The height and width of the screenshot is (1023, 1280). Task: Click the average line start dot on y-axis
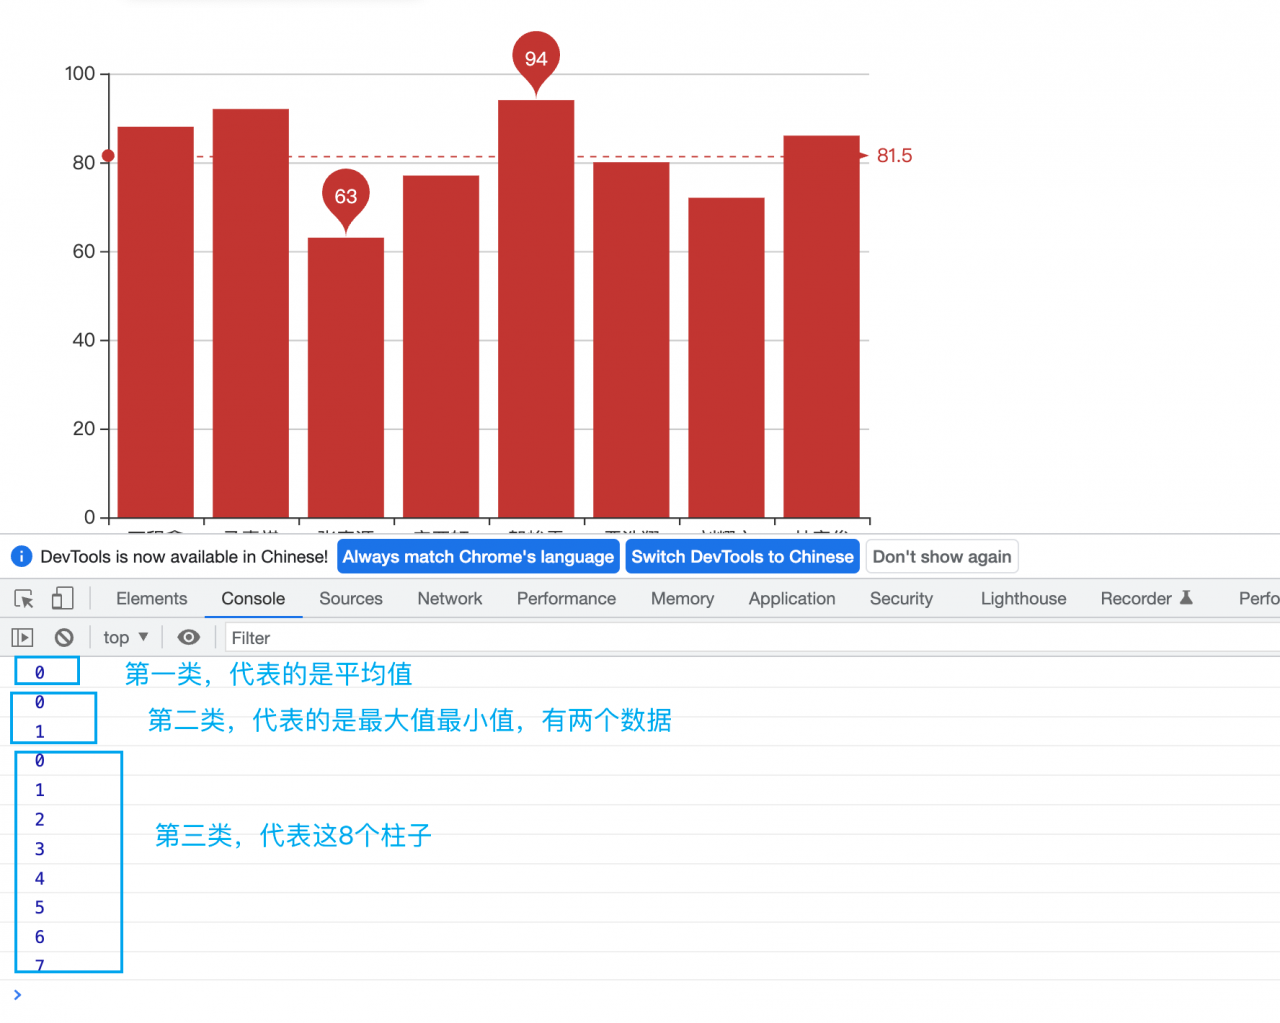pyautogui.click(x=108, y=156)
